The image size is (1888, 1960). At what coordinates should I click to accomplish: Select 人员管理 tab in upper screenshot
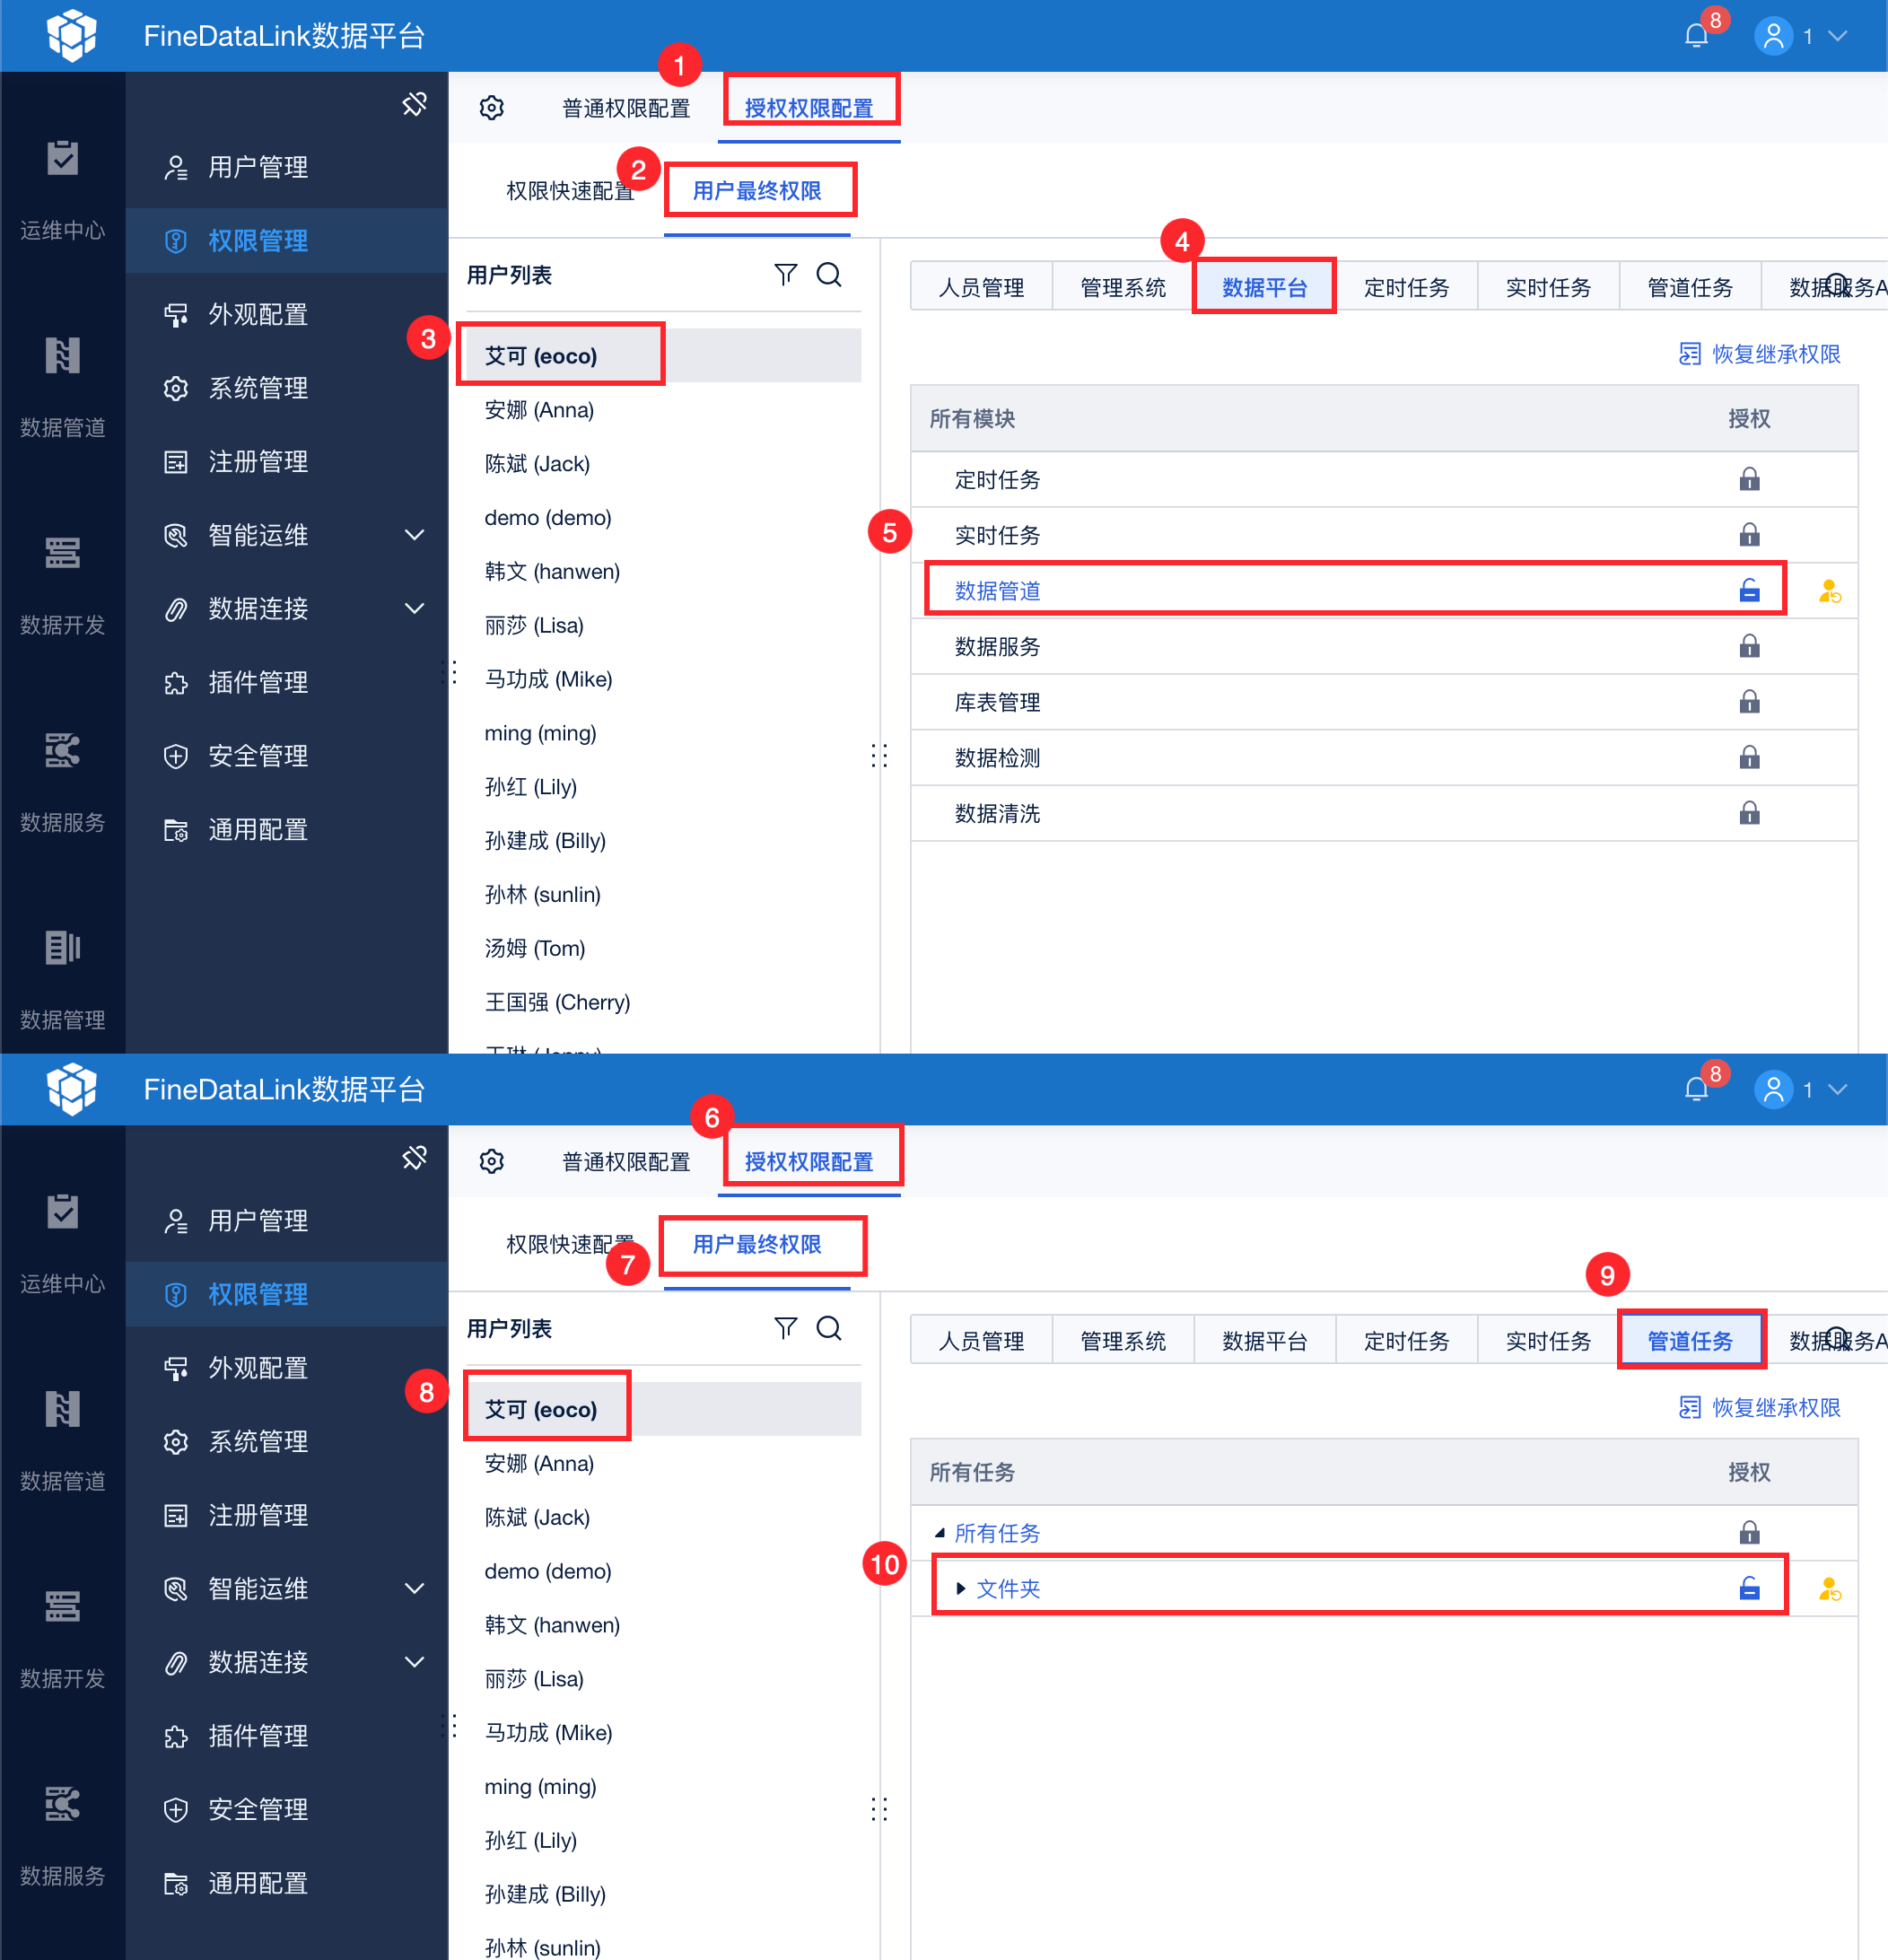pyautogui.click(x=981, y=287)
